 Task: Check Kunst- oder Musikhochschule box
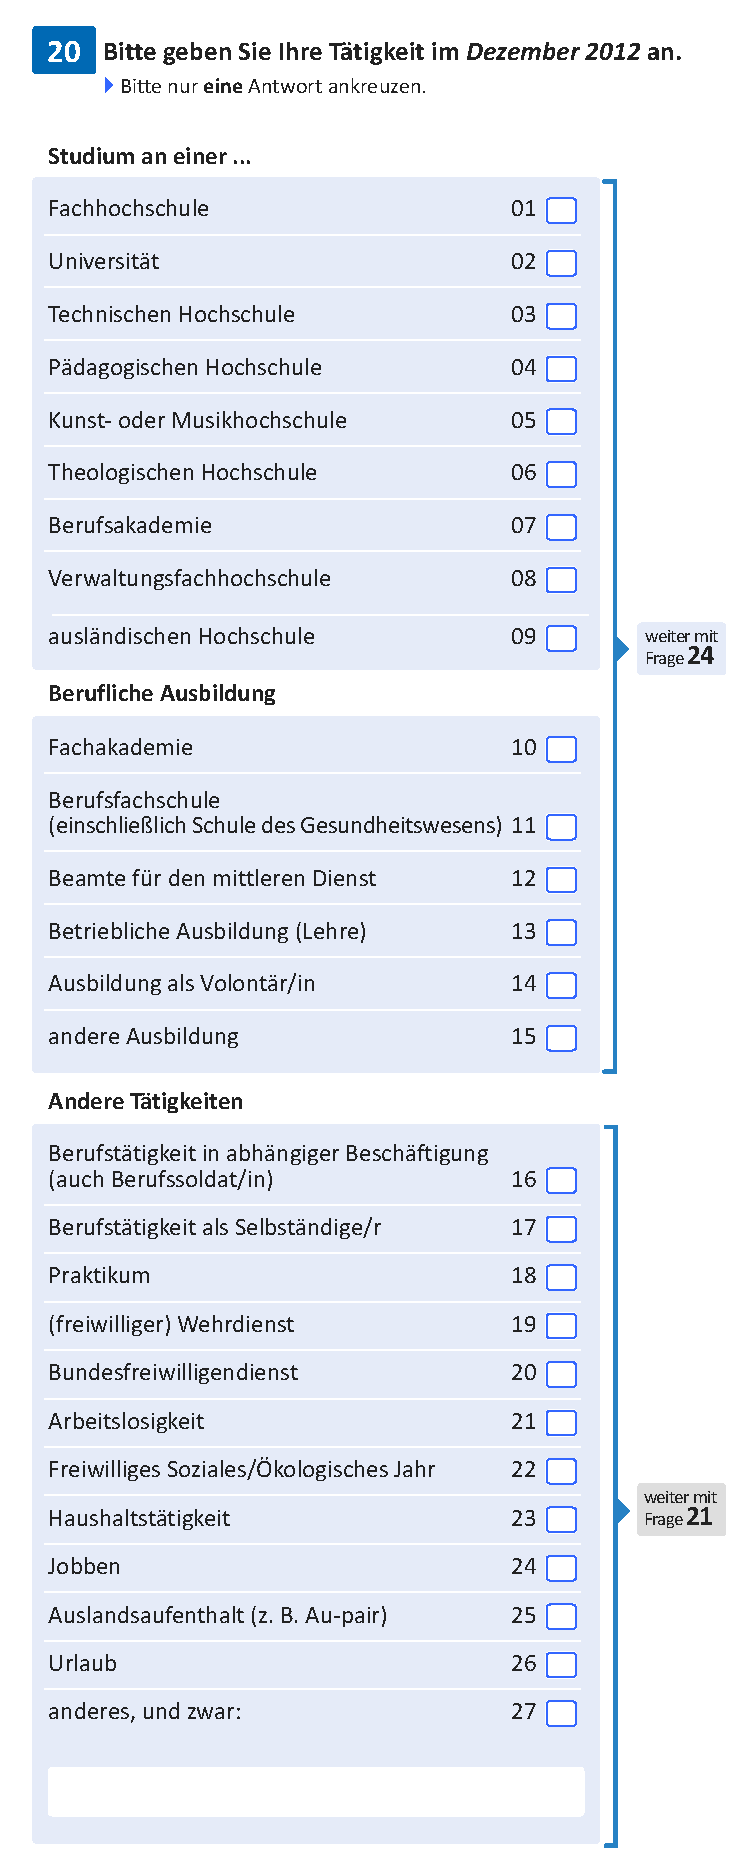562,421
